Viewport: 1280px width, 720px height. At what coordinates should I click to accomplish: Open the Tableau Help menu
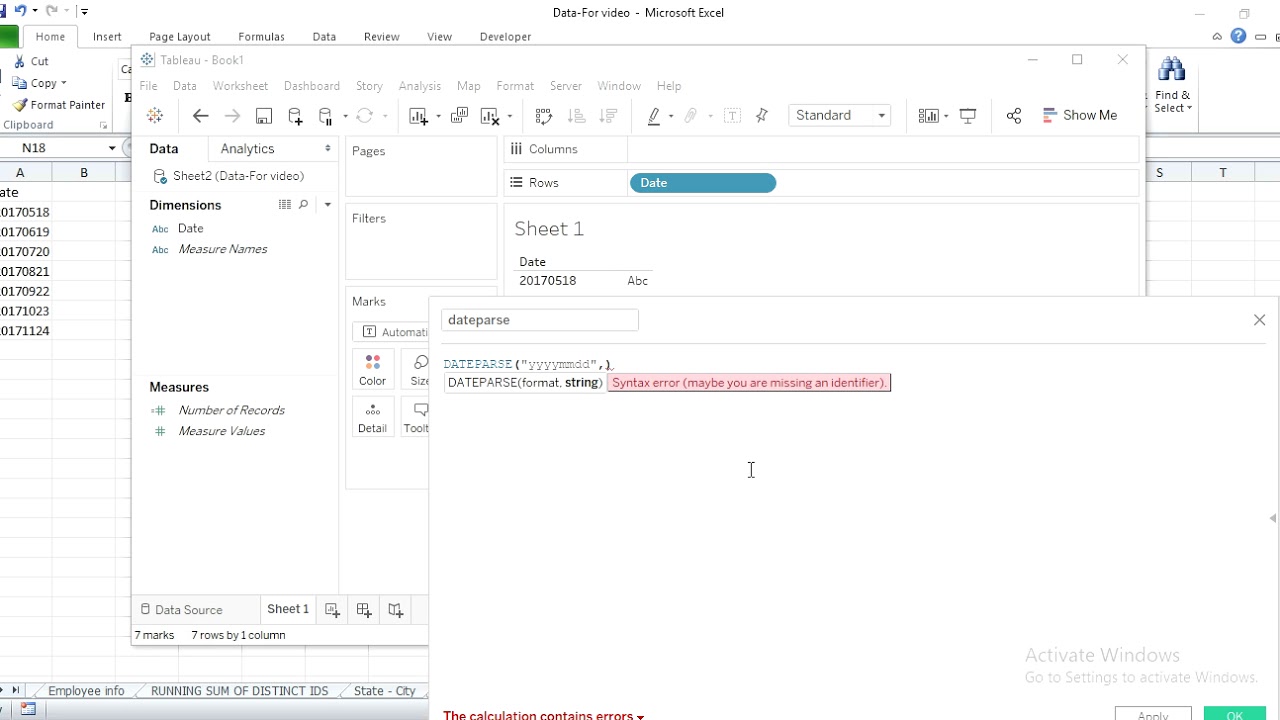click(669, 86)
